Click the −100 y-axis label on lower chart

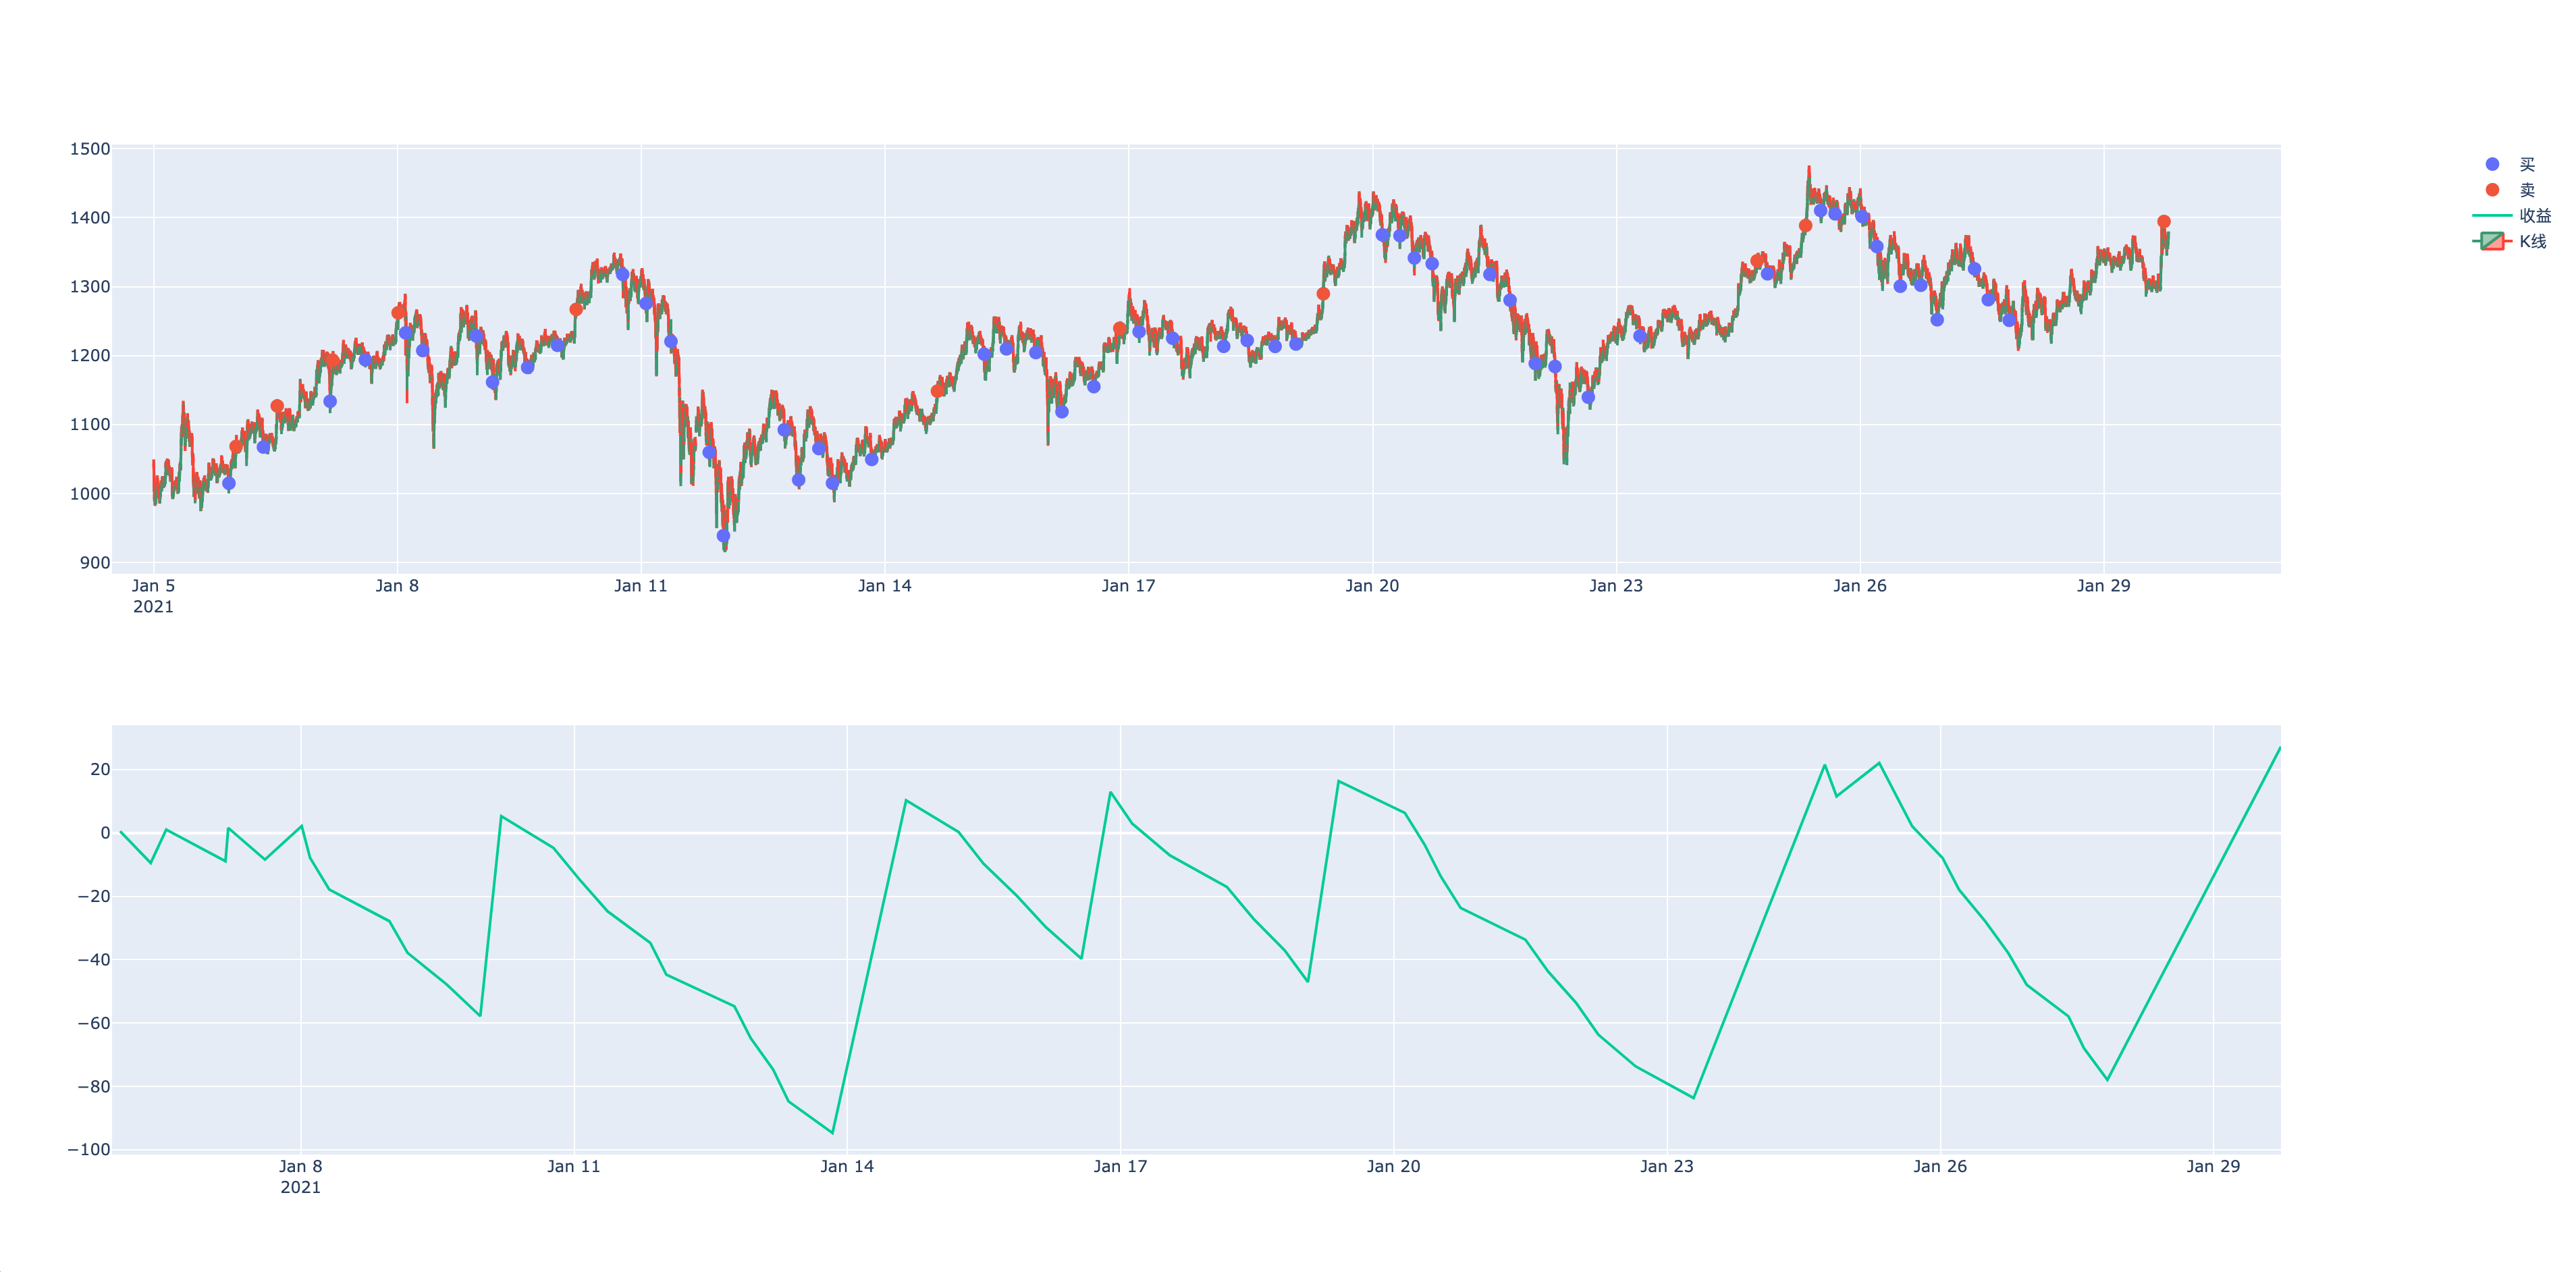(x=89, y=1150)
